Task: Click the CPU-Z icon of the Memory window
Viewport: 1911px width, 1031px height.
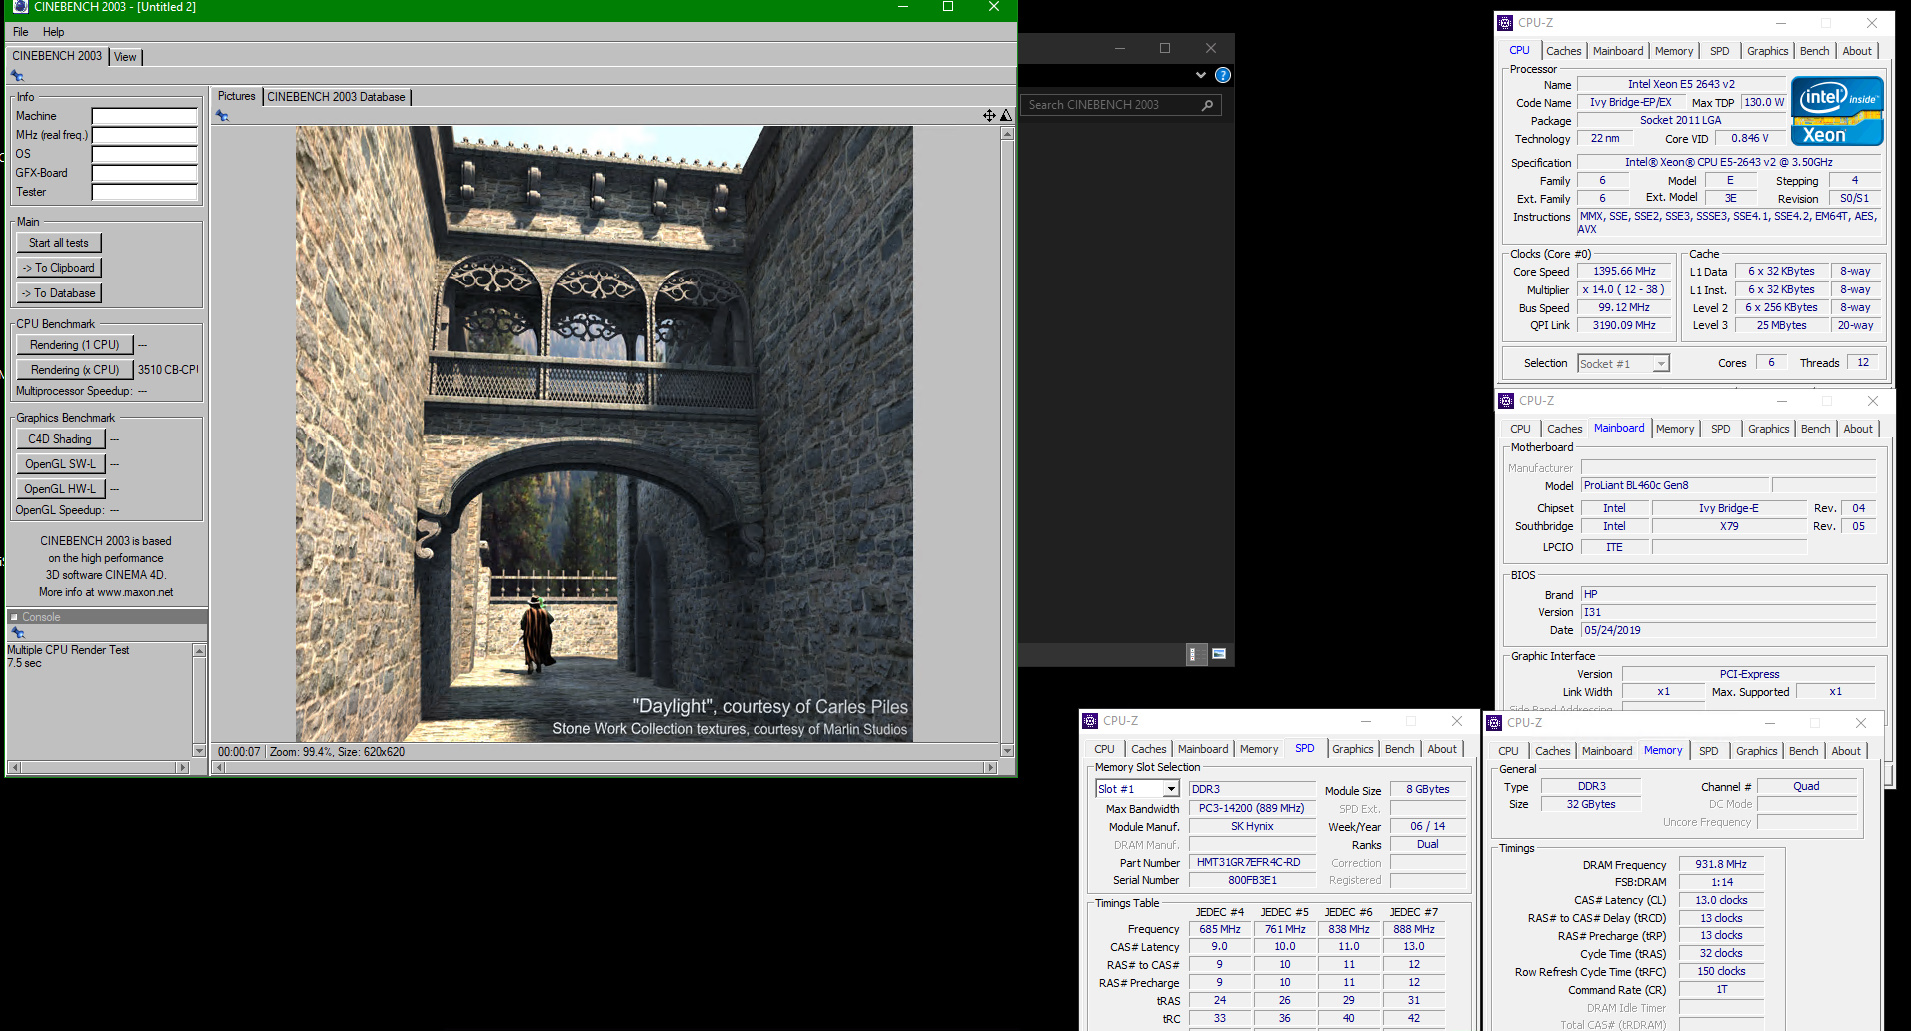Action: pos(1494,723)
